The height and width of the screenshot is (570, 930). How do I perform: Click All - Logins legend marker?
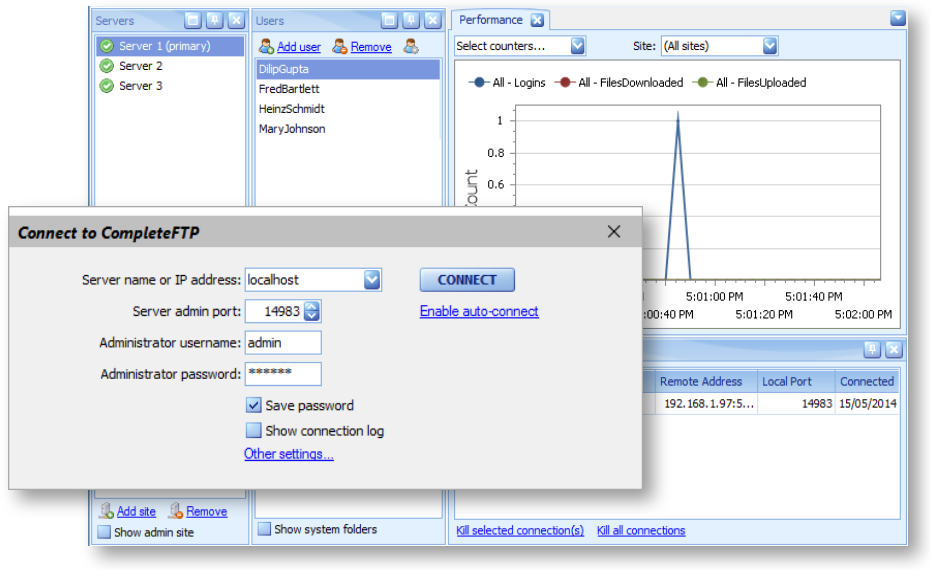(479, 82)
